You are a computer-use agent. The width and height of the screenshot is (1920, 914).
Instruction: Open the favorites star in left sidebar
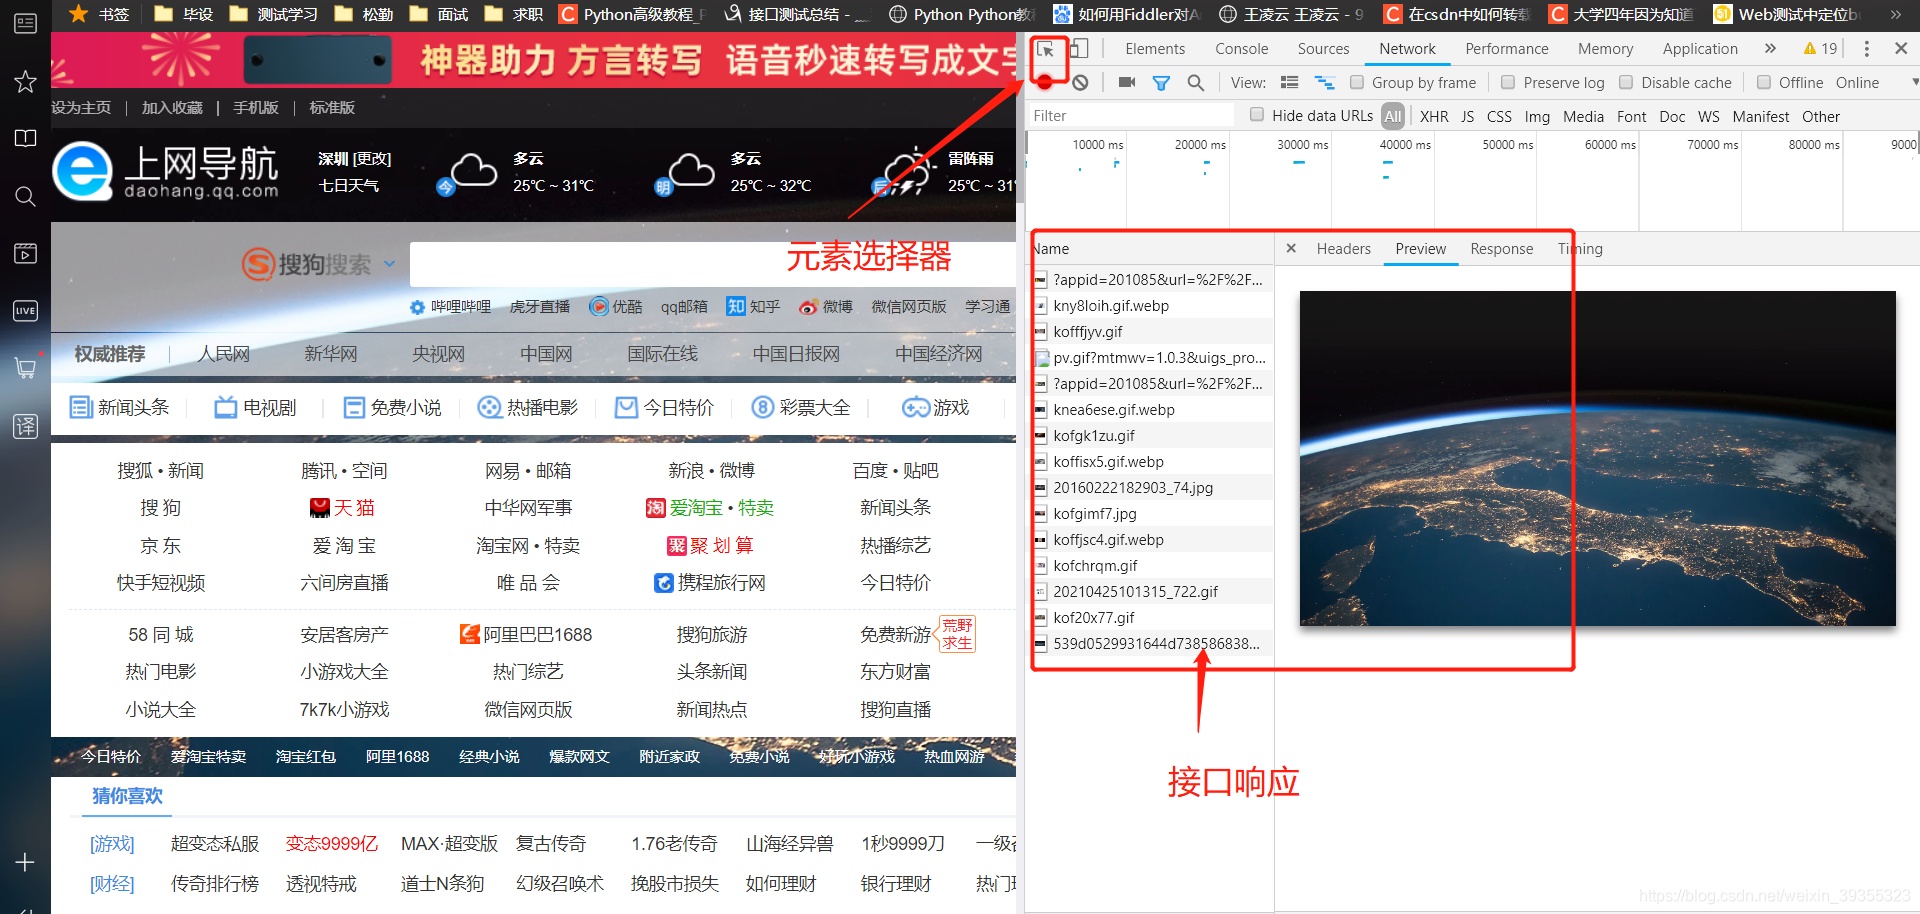point(25,81)
